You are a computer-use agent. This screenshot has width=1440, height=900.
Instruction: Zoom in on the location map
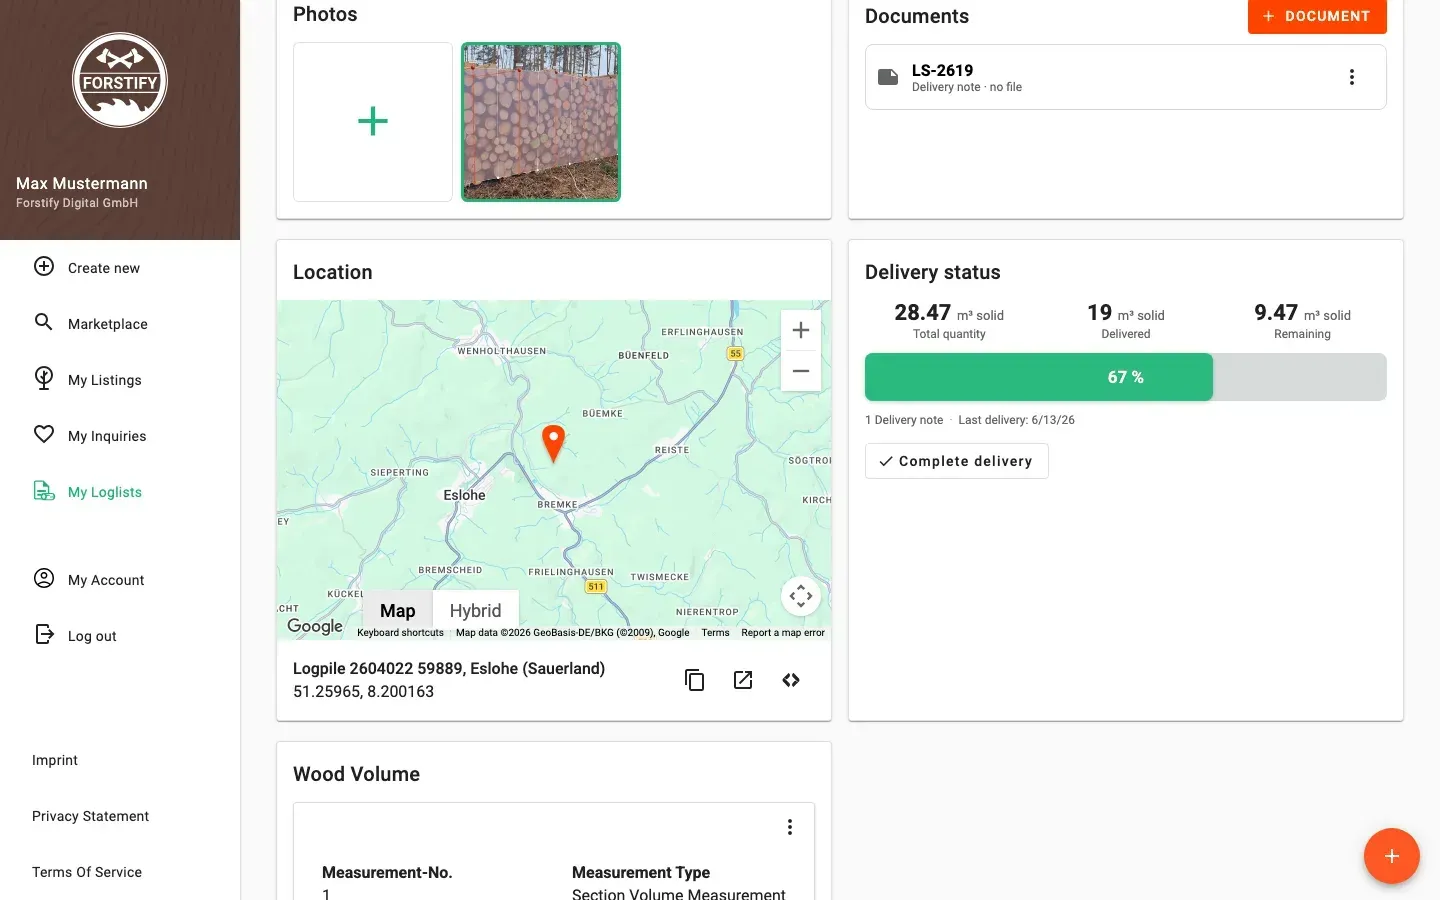point(801,330)
